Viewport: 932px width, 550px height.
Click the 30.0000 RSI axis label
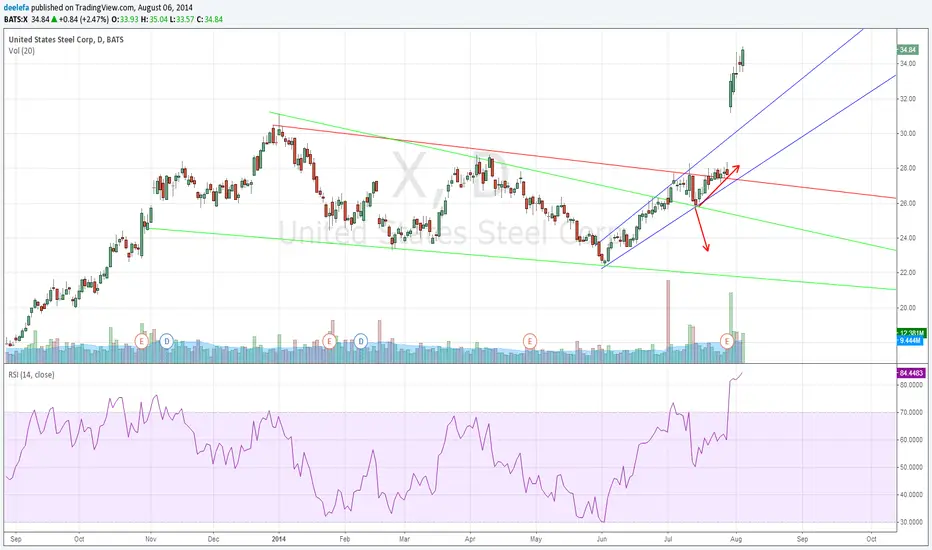click(911, 522)
